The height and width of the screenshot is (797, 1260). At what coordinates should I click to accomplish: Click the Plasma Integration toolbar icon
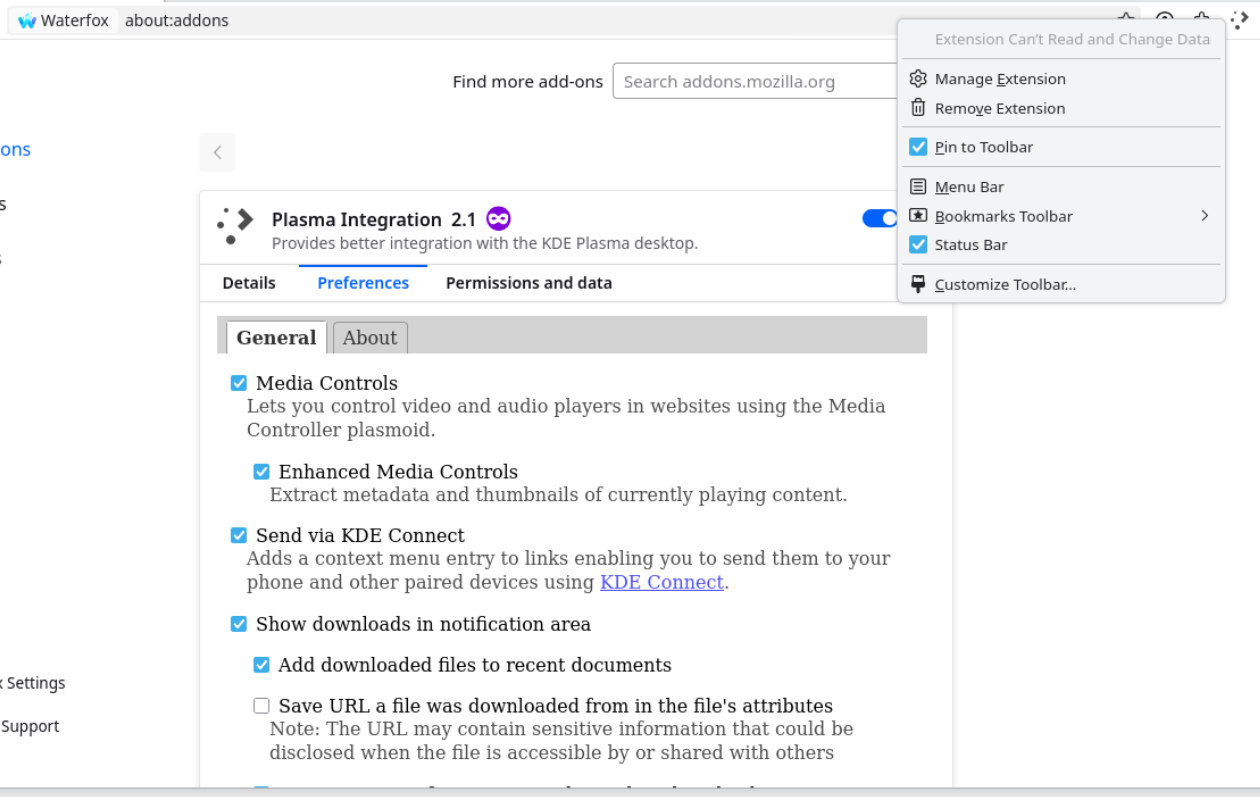1240,20
